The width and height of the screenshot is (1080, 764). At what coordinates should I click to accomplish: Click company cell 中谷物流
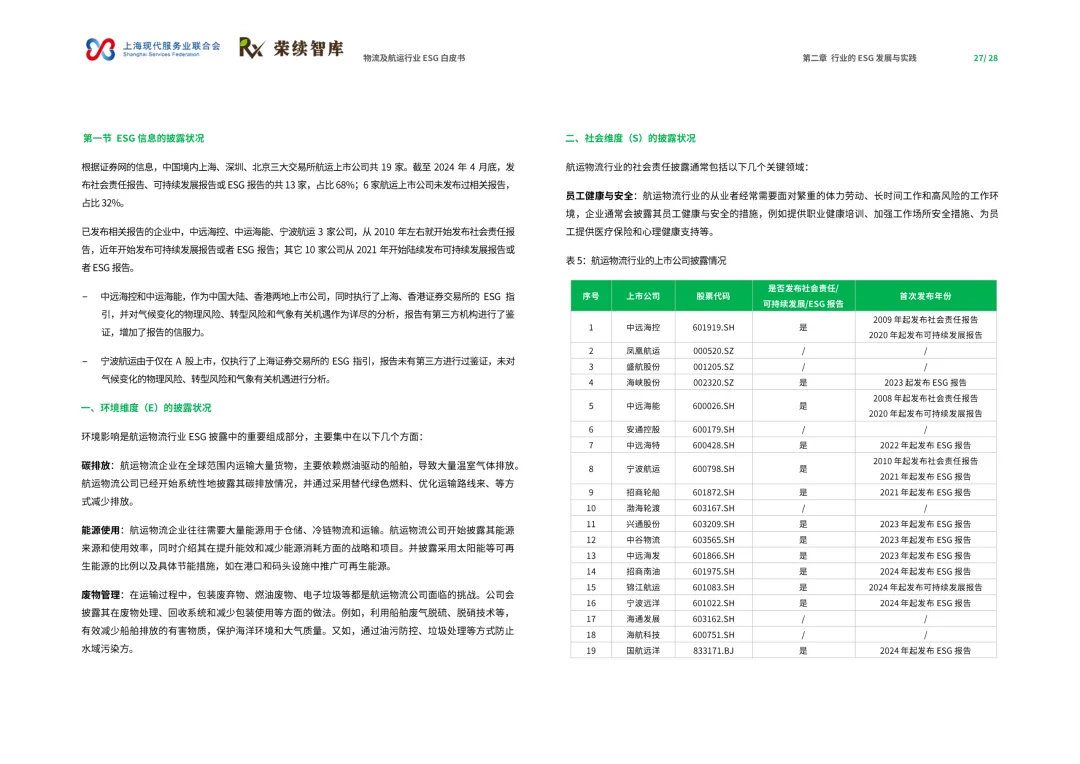[x=643, y=540]
